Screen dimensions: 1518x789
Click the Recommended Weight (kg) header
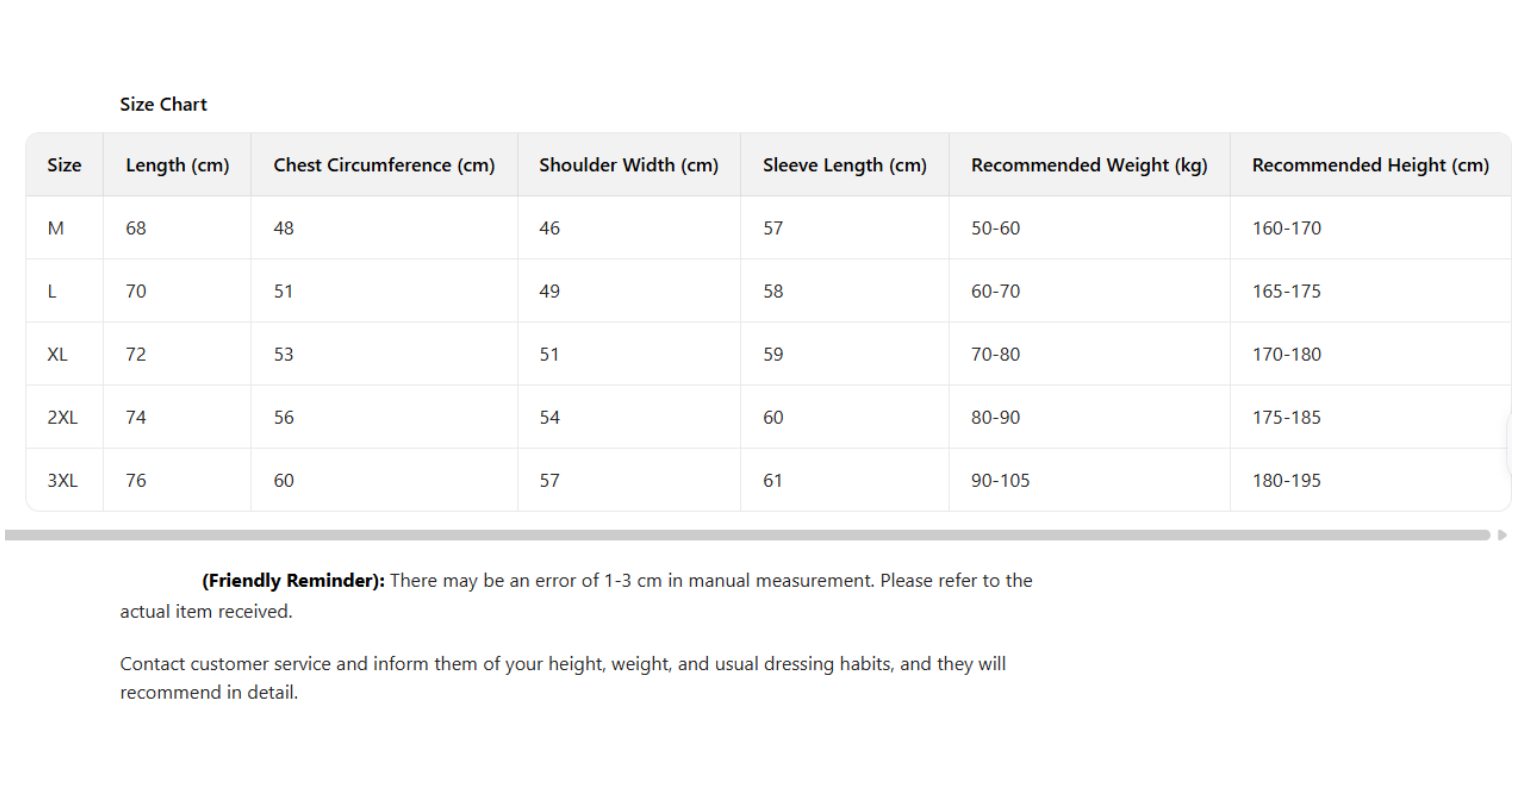[1089, 165]
